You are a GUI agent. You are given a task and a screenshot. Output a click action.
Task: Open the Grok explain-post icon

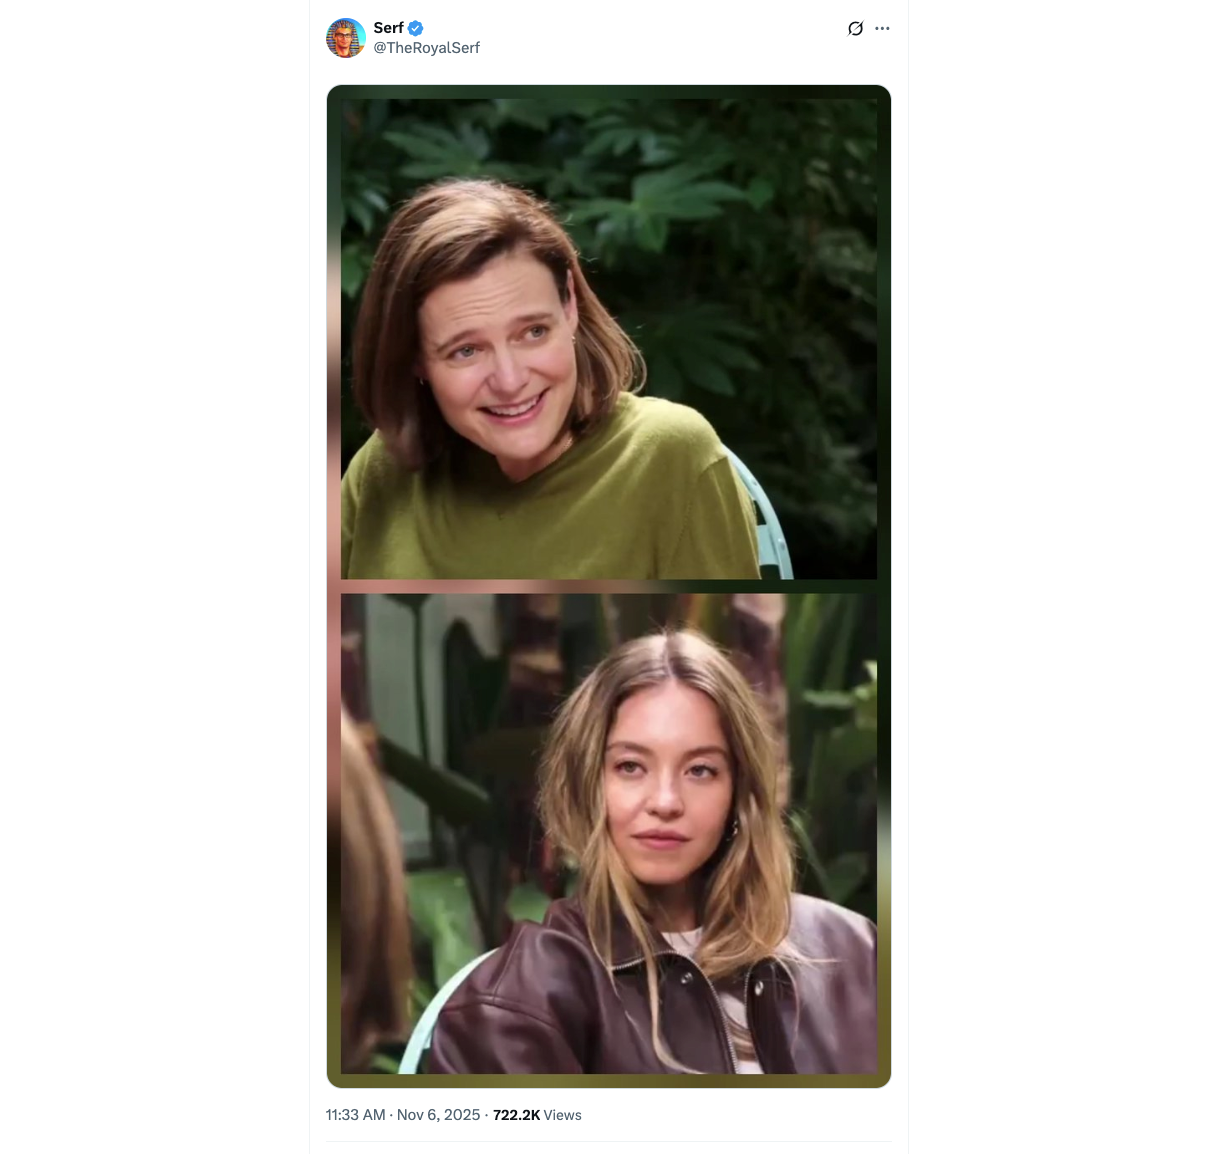[855, 28]
